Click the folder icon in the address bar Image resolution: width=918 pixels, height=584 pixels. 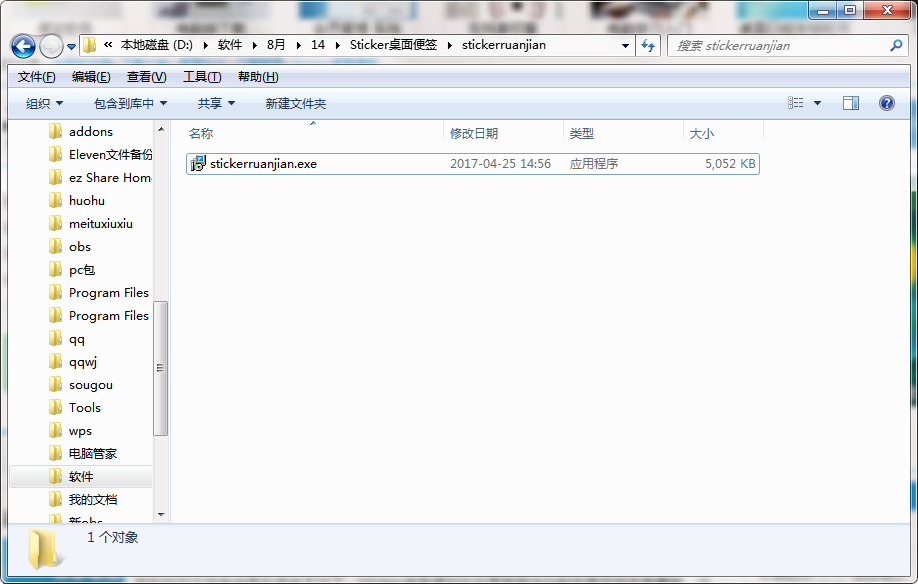[89, 45]
